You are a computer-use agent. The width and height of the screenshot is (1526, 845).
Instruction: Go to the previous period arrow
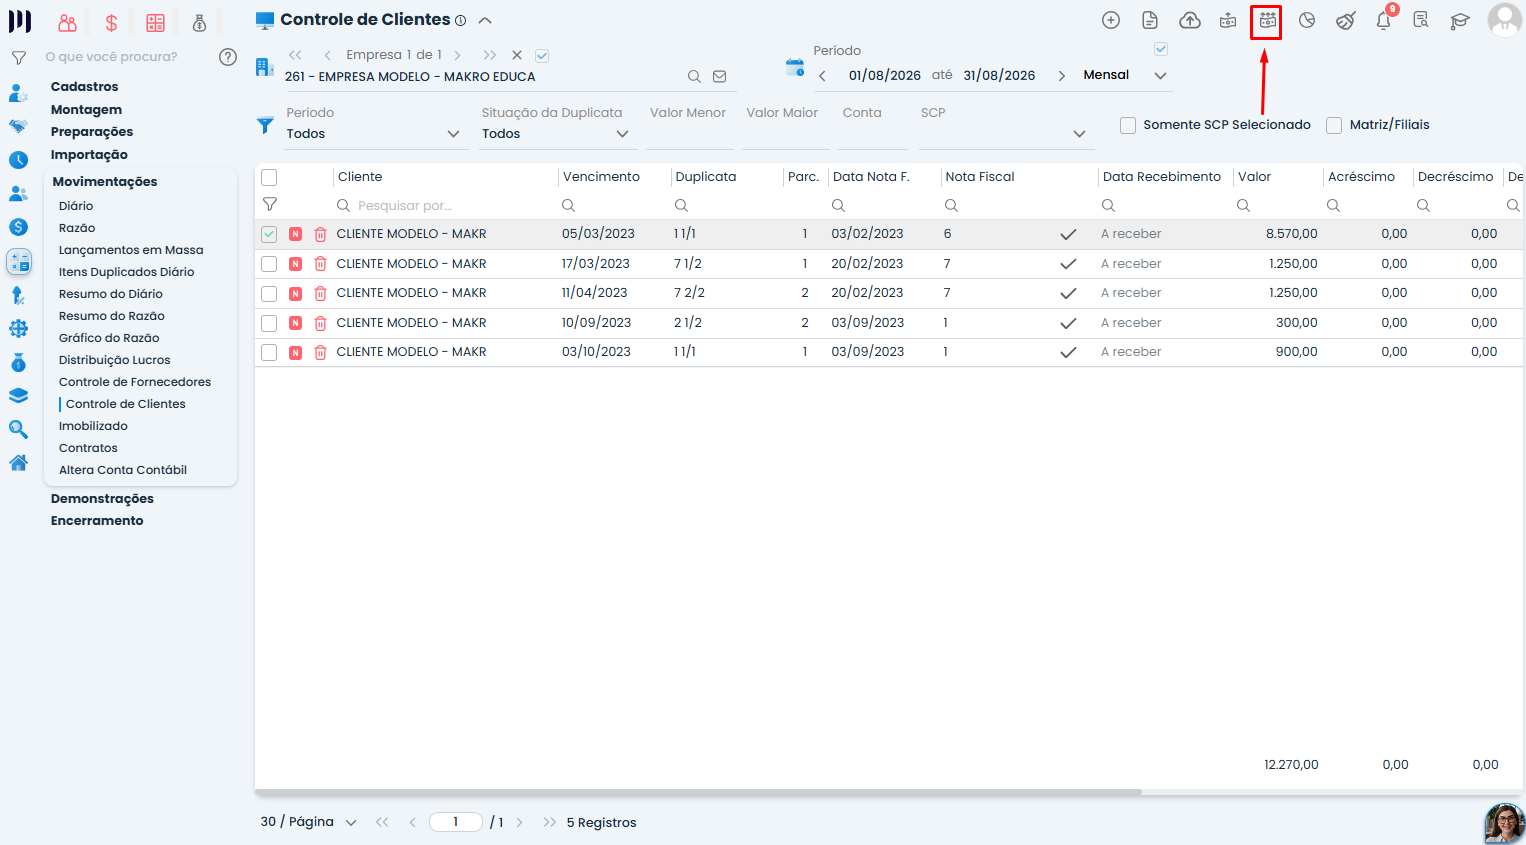(822, 76)
